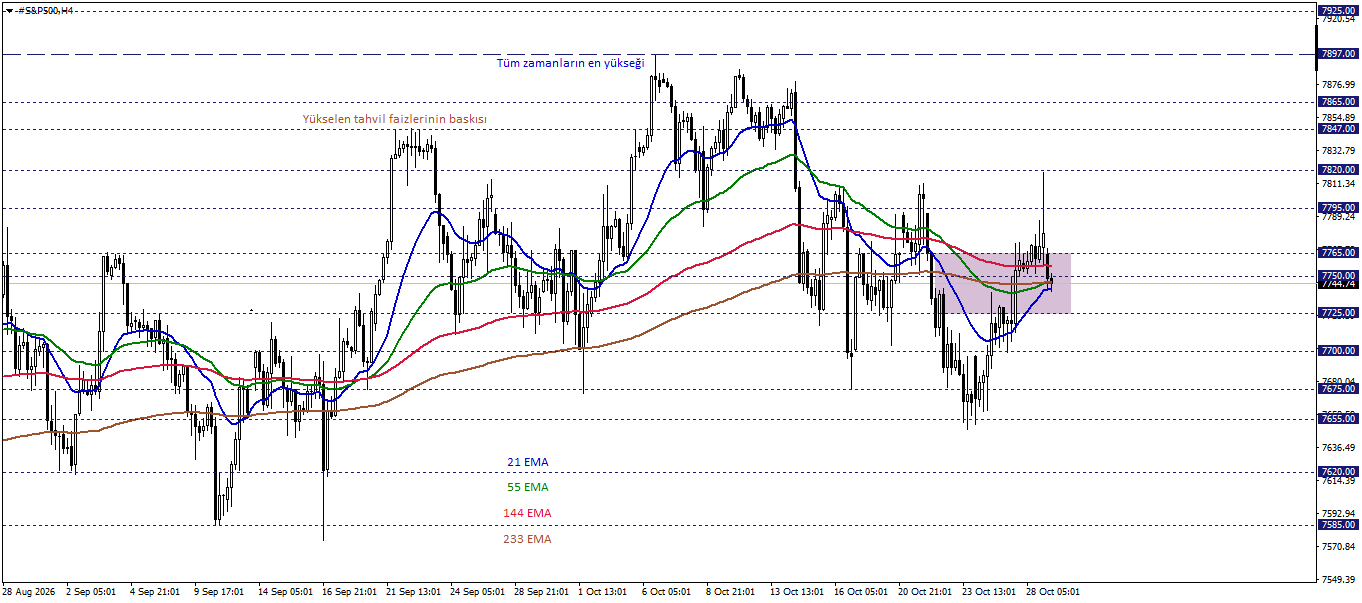Click the 7636.49 price scale value
The image size is (1362, 603).
point(1338,448)
